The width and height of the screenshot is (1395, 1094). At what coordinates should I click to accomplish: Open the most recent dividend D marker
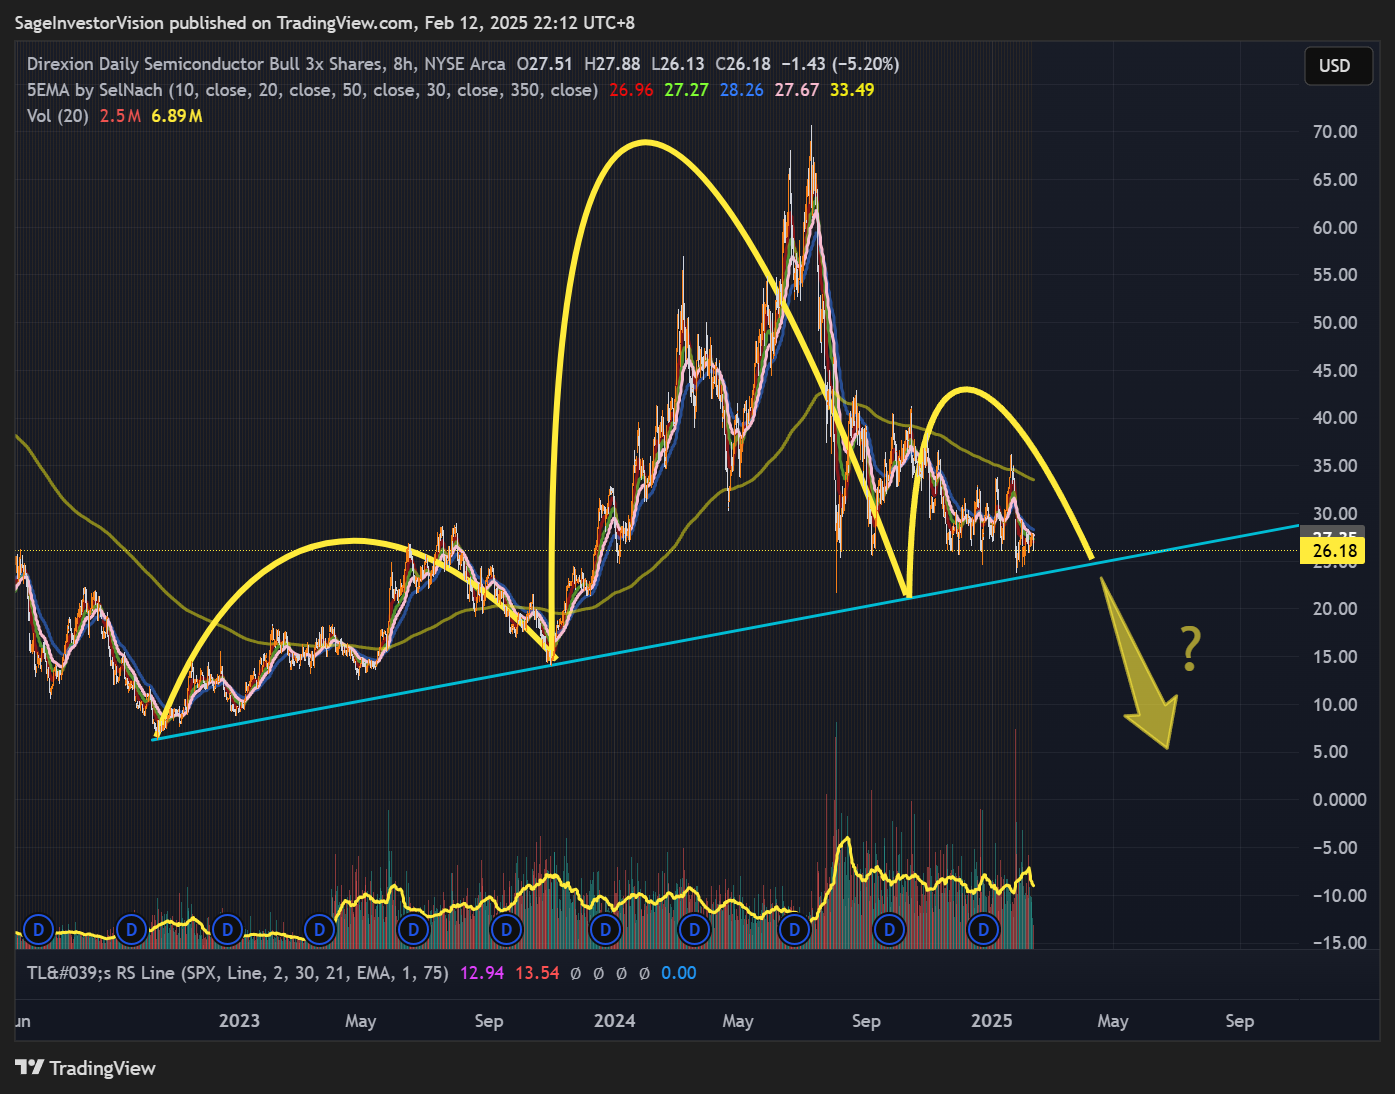click(984, 930)
